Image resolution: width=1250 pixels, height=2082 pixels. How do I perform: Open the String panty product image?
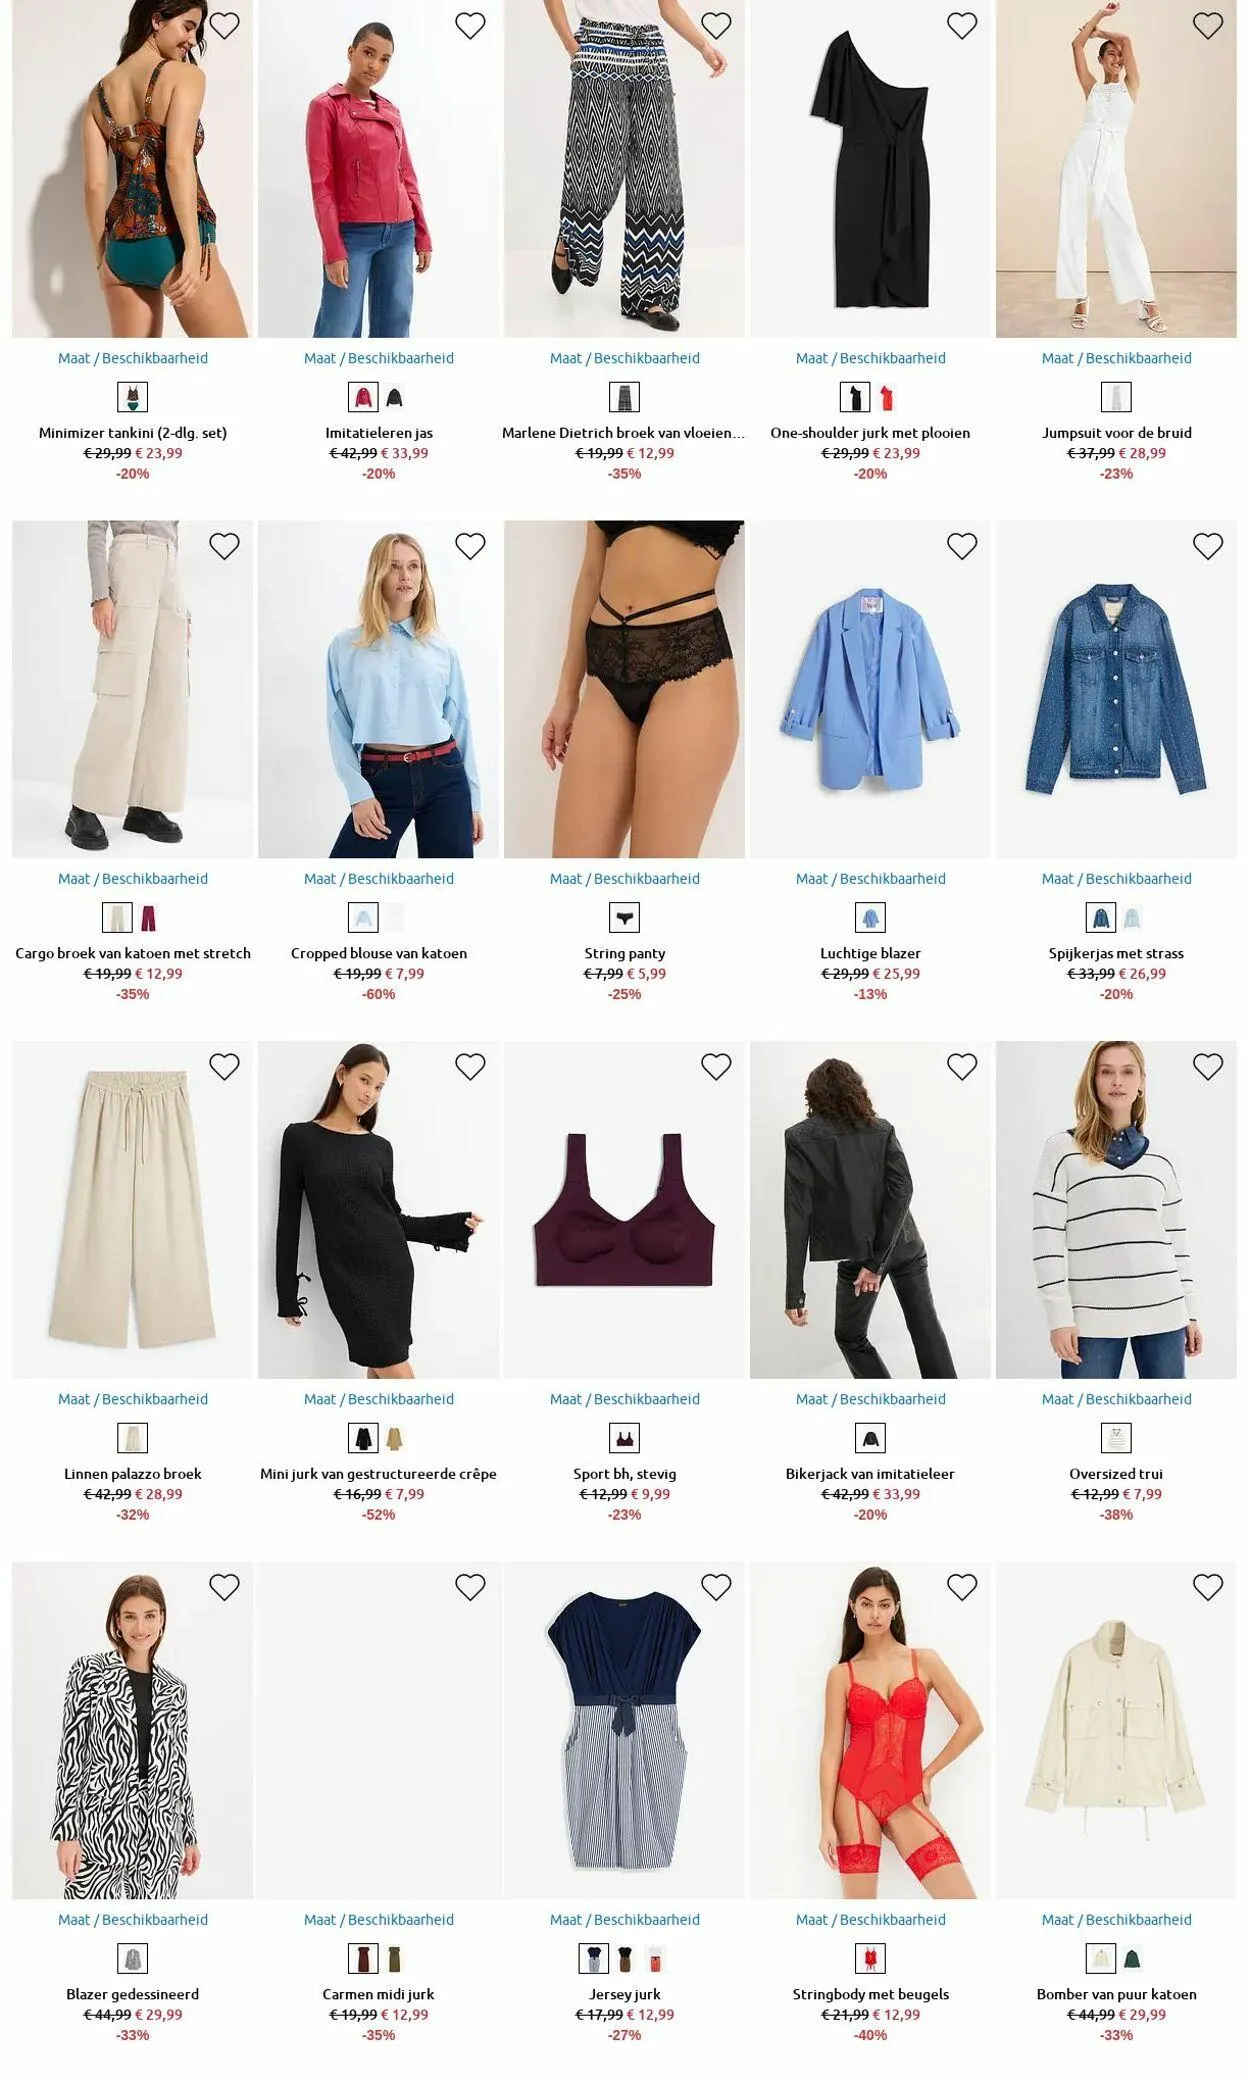[624, 689]
